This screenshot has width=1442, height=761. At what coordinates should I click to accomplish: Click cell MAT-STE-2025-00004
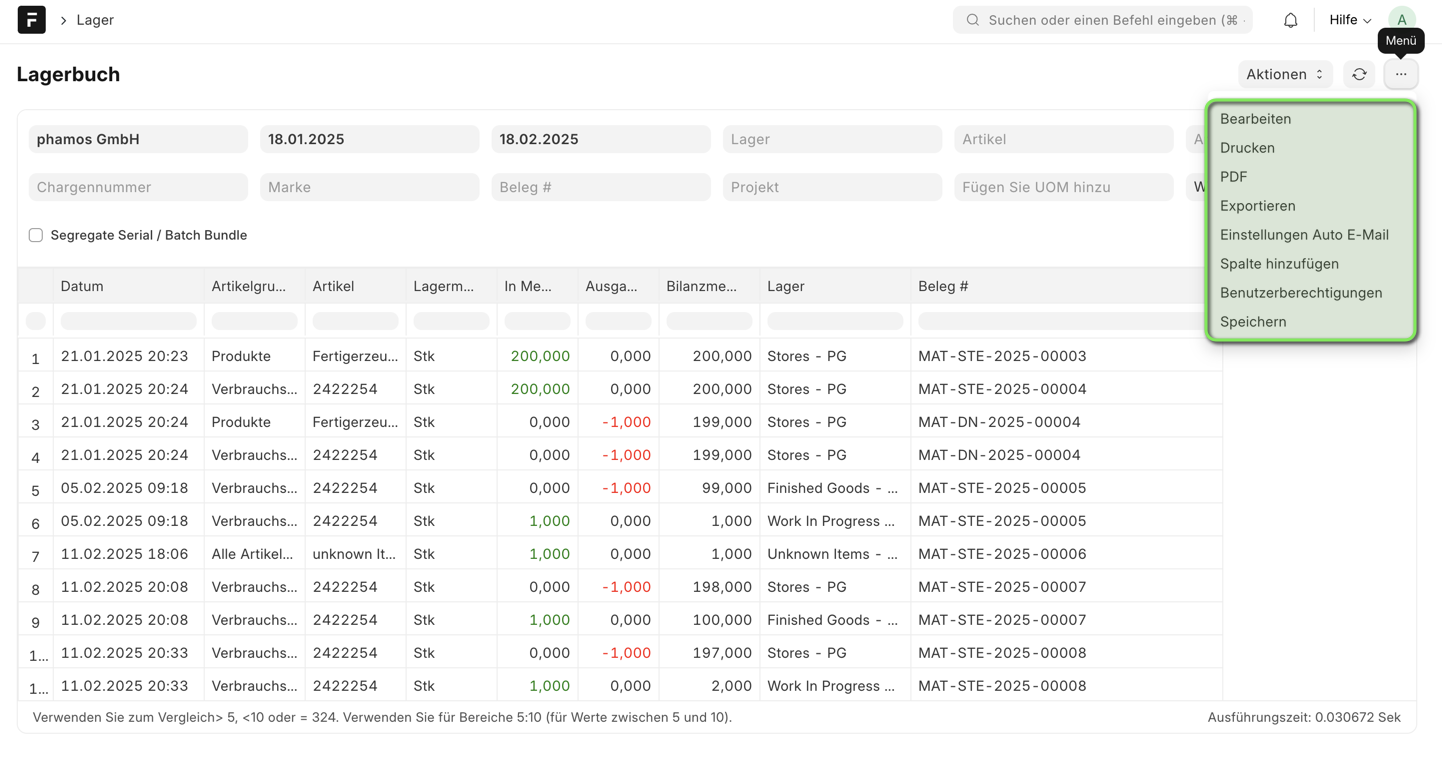[x=1066, y=389]
